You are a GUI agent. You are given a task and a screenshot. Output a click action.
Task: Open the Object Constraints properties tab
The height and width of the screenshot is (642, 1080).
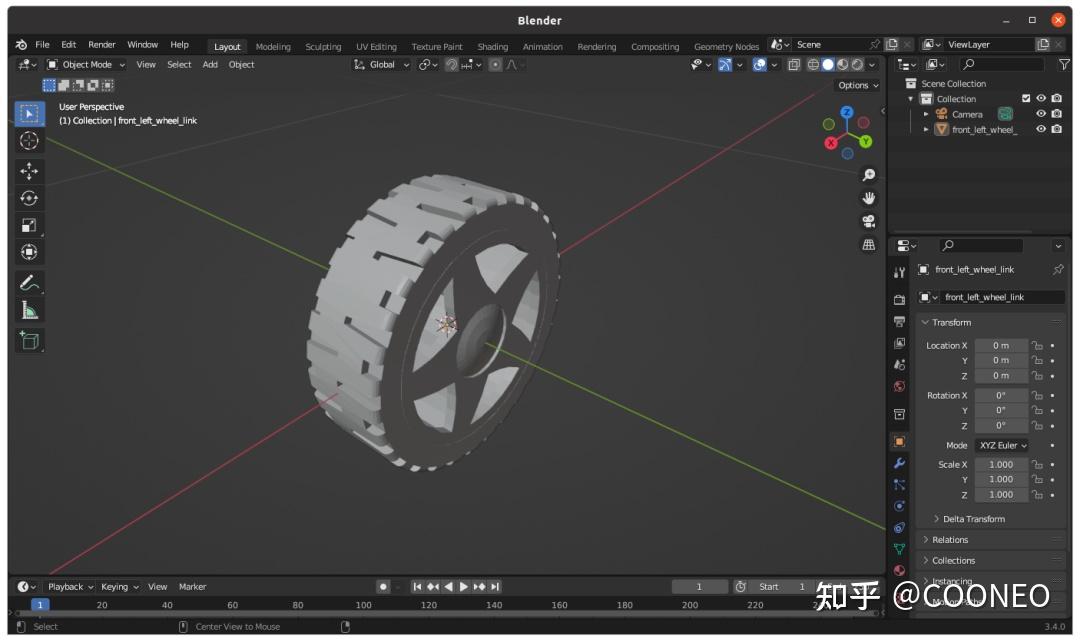pyautogui.click(x=900, y=528)
